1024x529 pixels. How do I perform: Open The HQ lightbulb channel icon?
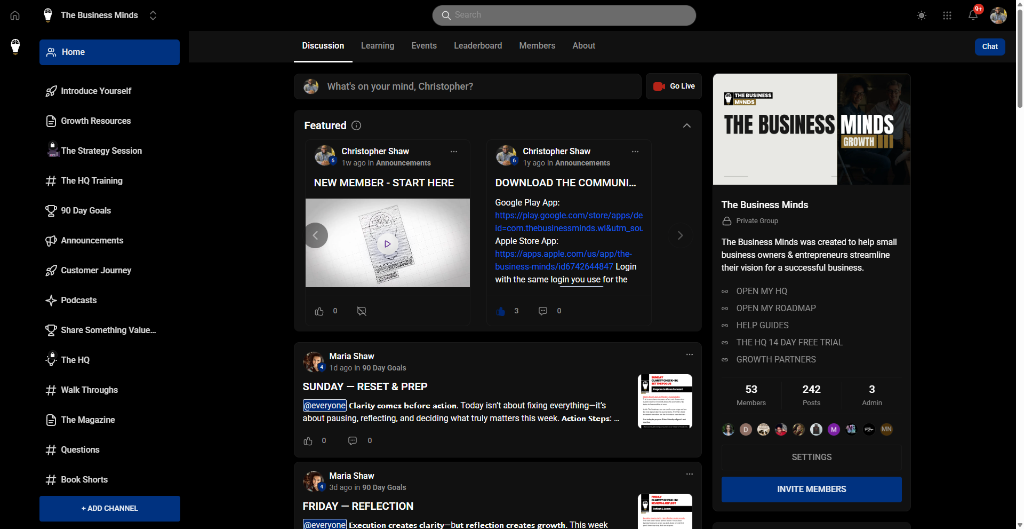pos(50,360)
